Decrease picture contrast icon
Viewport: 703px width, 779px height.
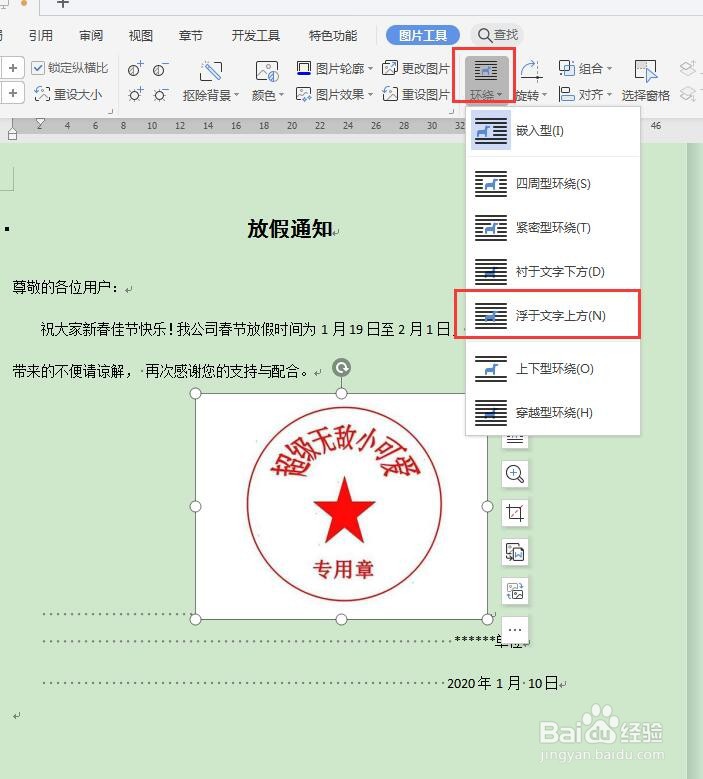click(160, 69)
